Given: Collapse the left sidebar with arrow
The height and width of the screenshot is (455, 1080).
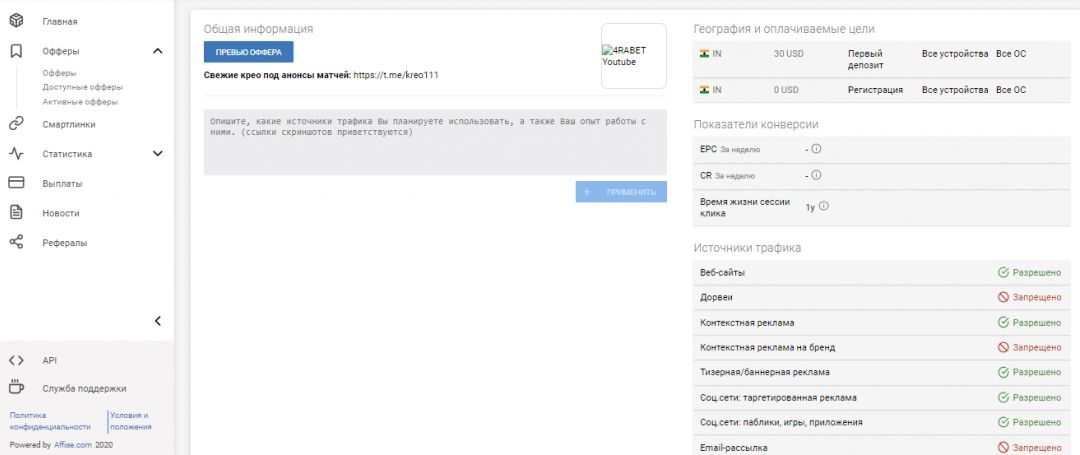Looking at the screenshot, I should coord(157,321).
